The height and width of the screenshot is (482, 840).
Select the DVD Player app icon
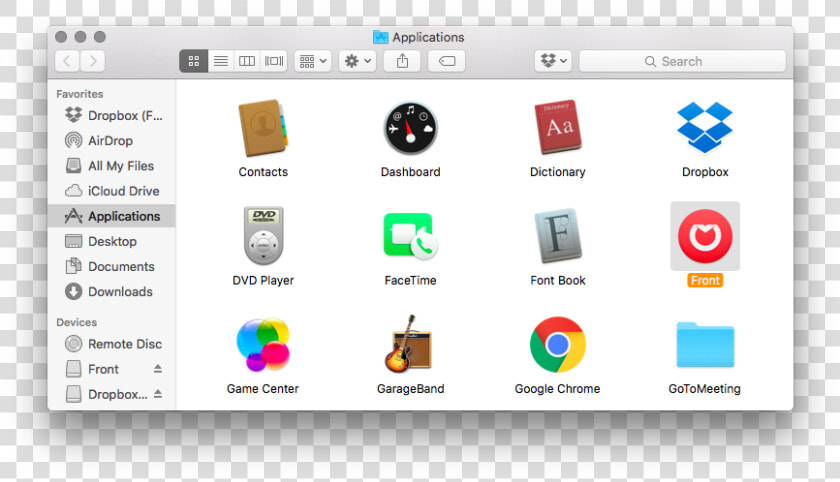[x=263, y=236]
